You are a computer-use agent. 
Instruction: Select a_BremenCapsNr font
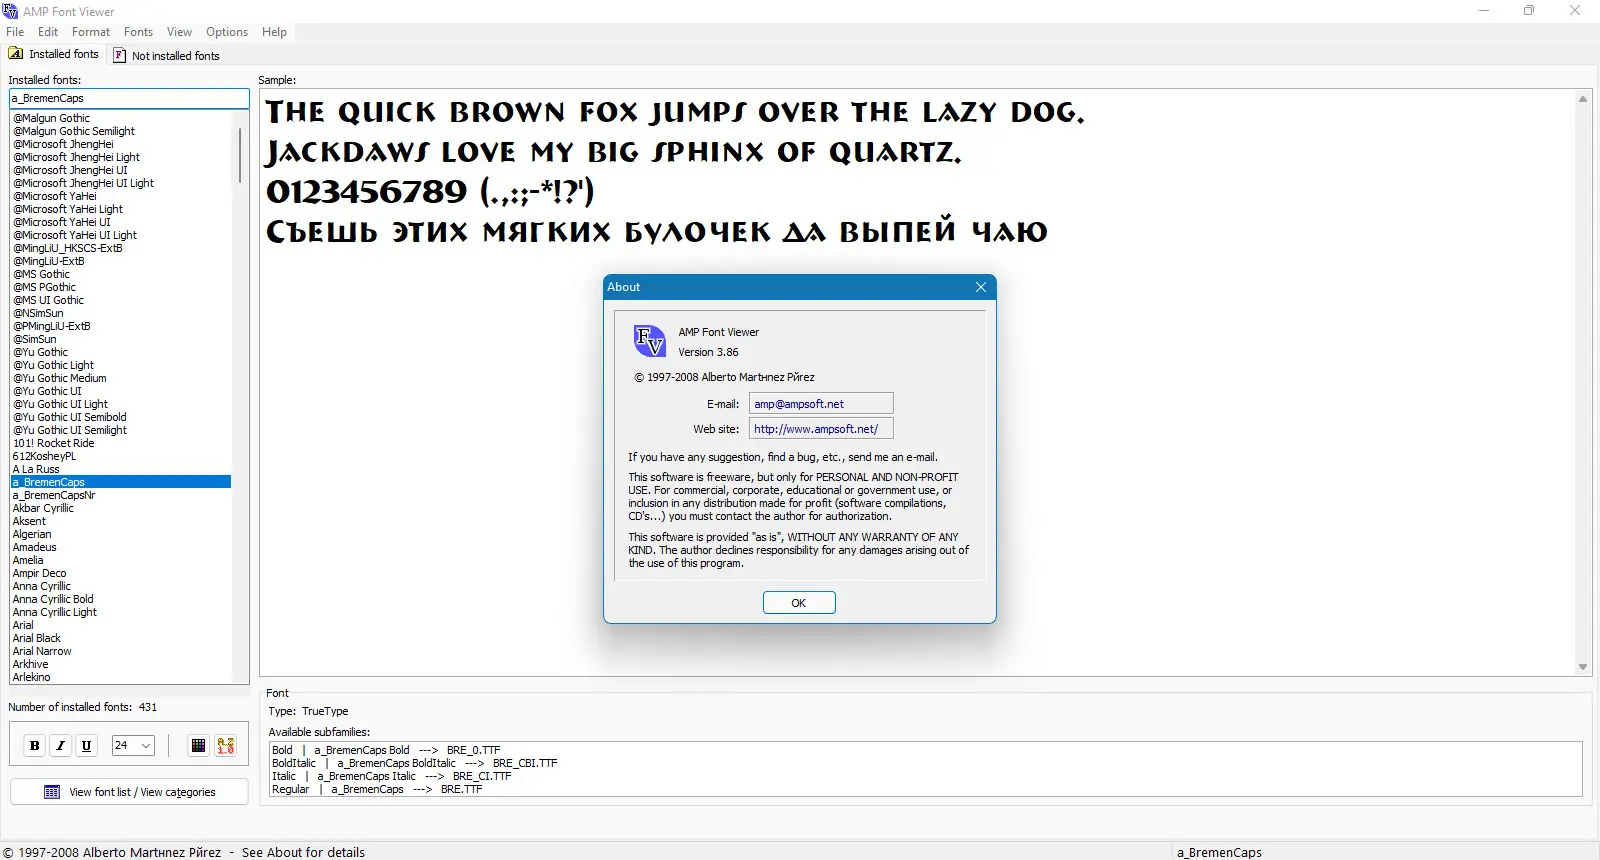point(121,495)
